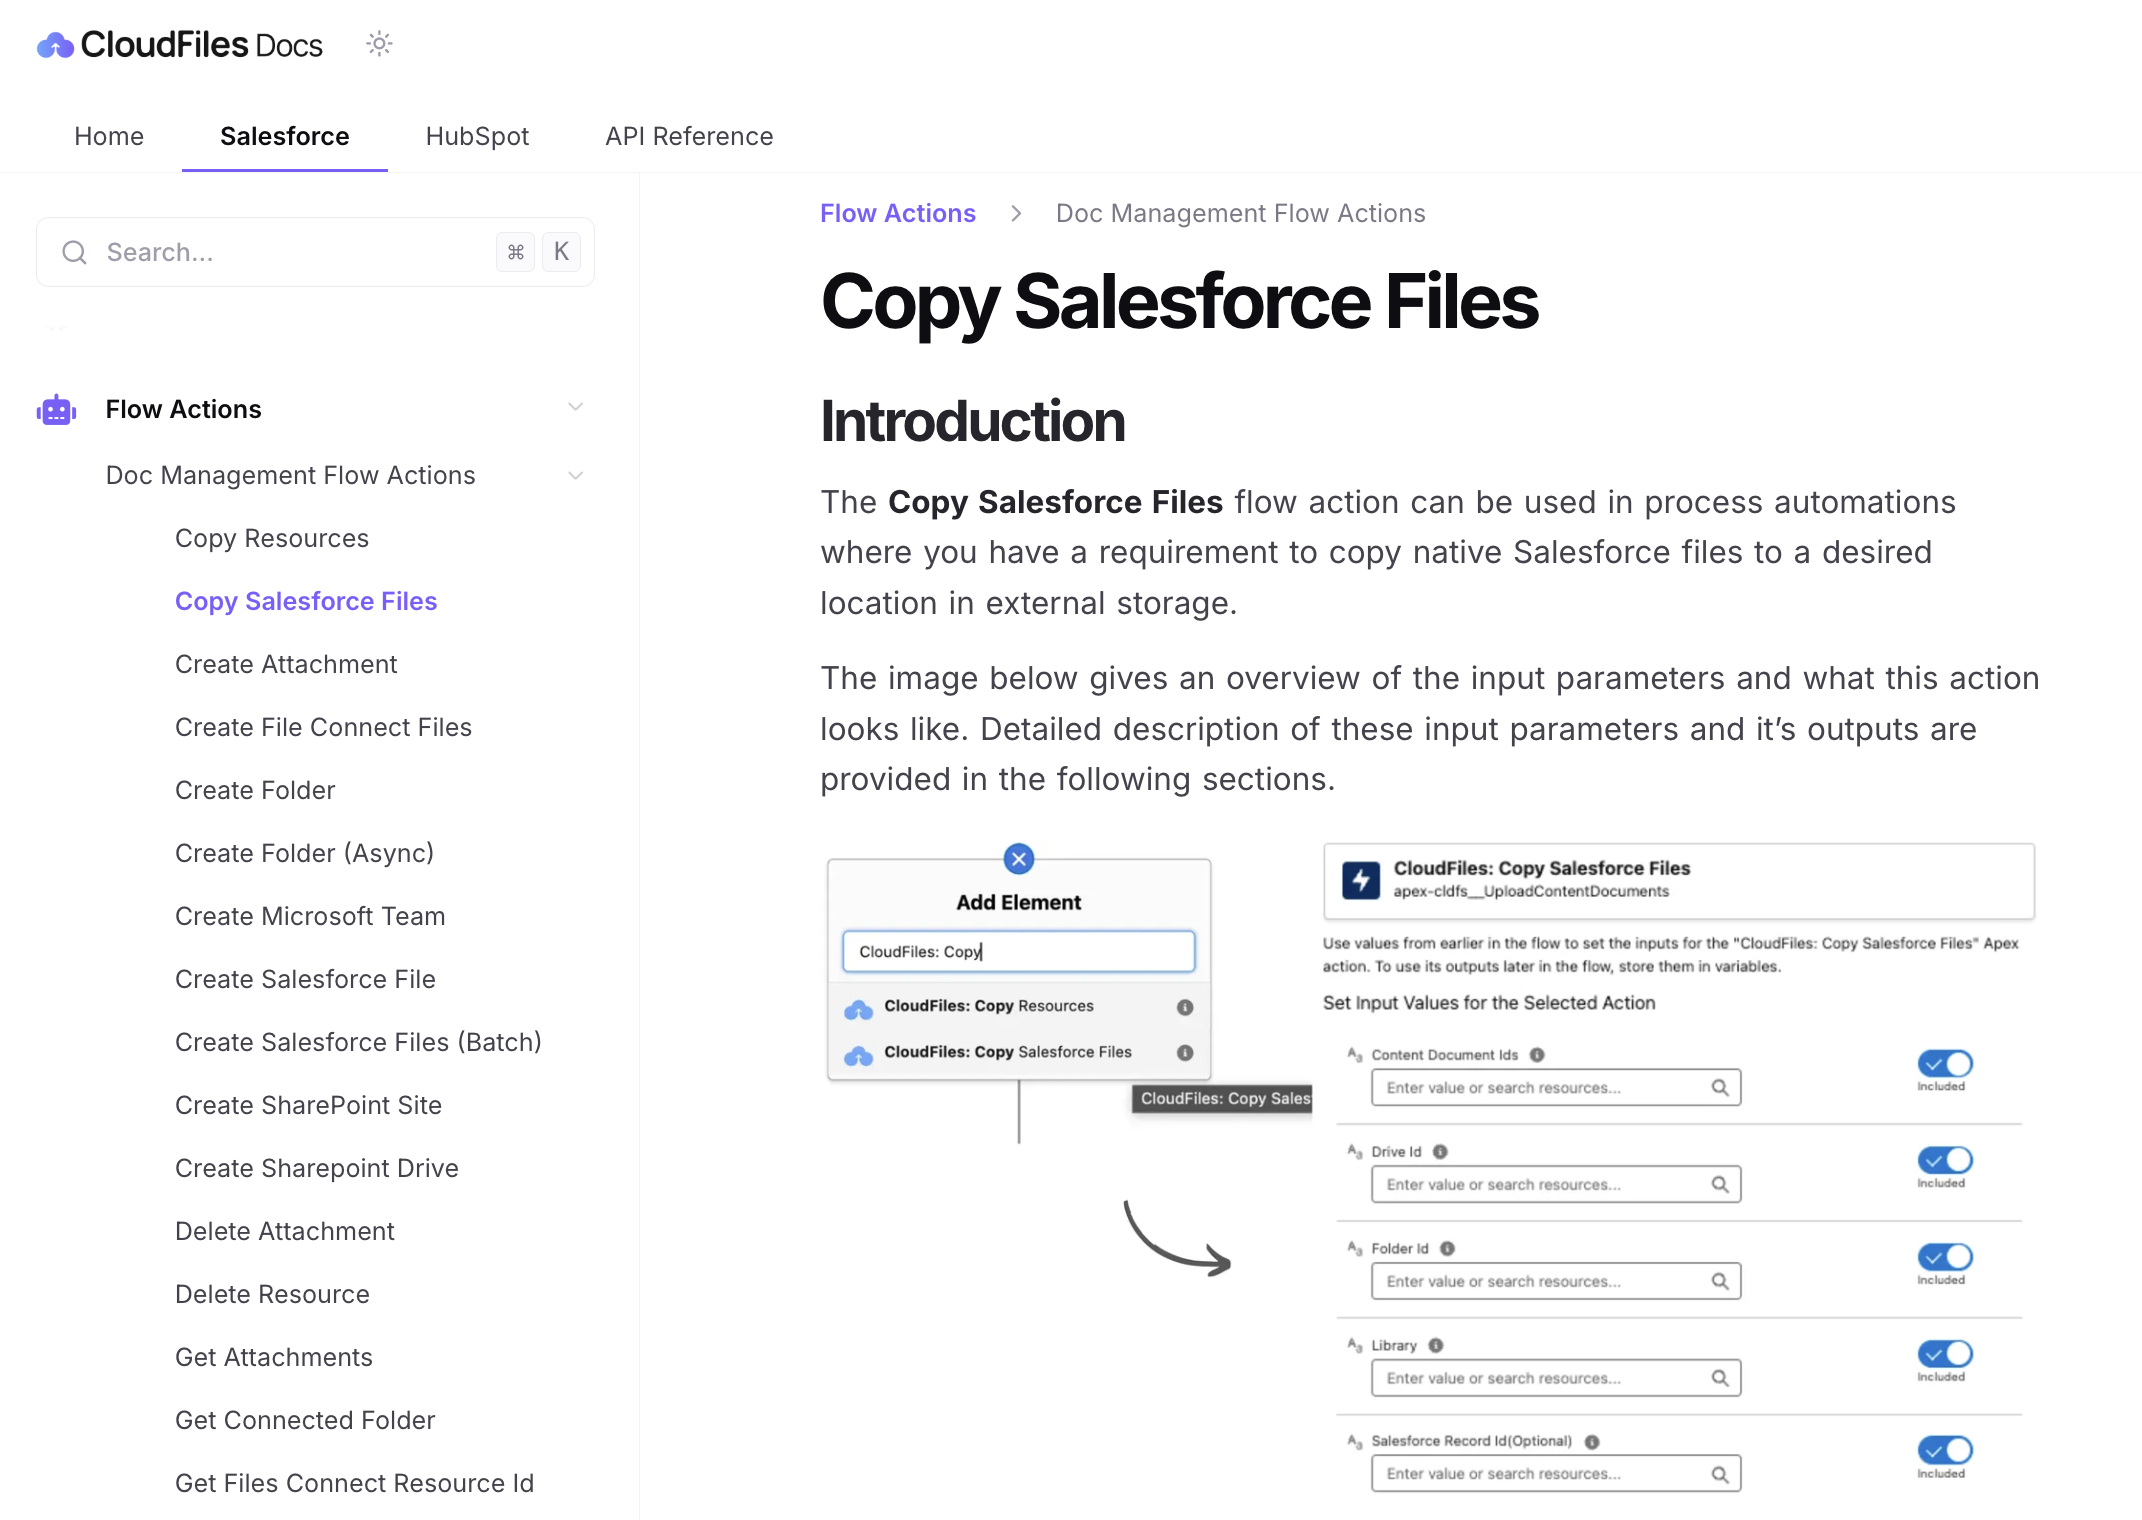Viewport: 2142px width, 1520px height.
Task: Toggle Library included switch
Action: click(x=1945, y=1354)
